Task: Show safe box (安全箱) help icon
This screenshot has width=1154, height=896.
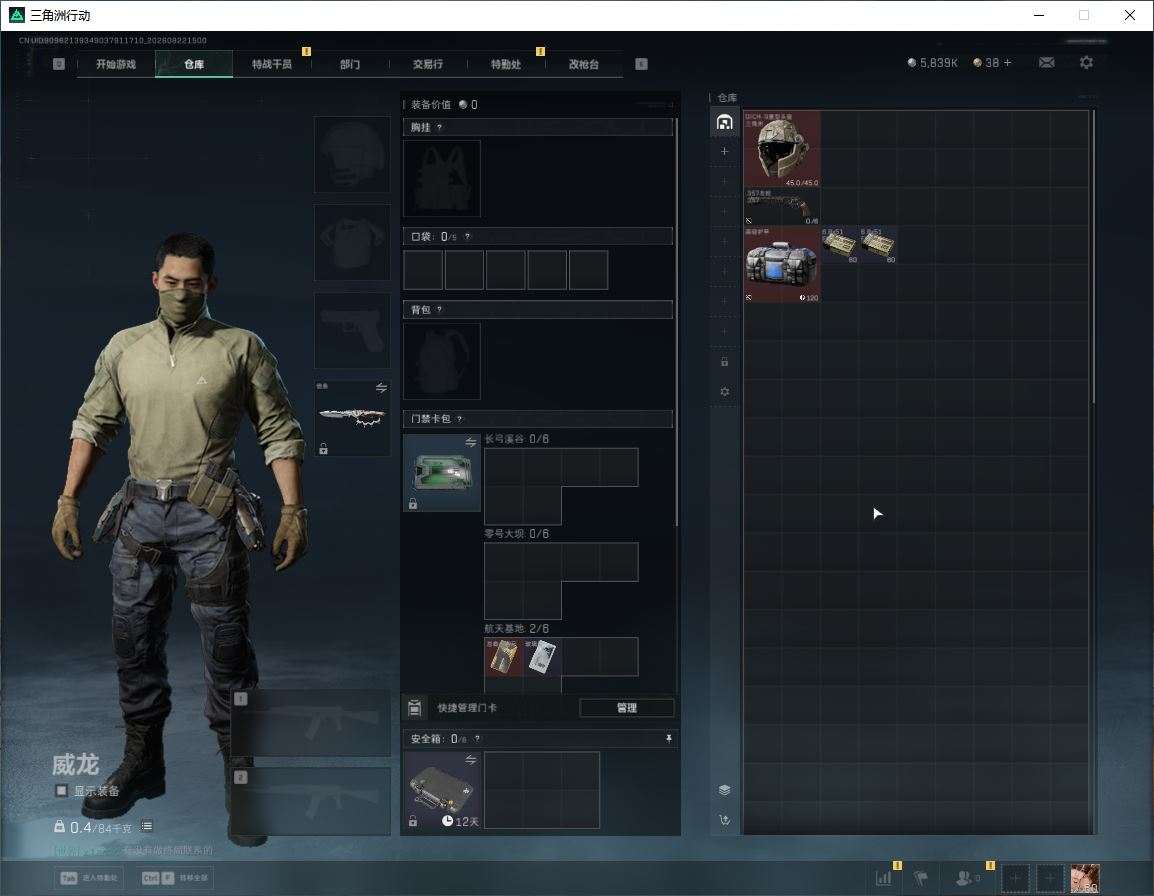Action: click(477, 738)
